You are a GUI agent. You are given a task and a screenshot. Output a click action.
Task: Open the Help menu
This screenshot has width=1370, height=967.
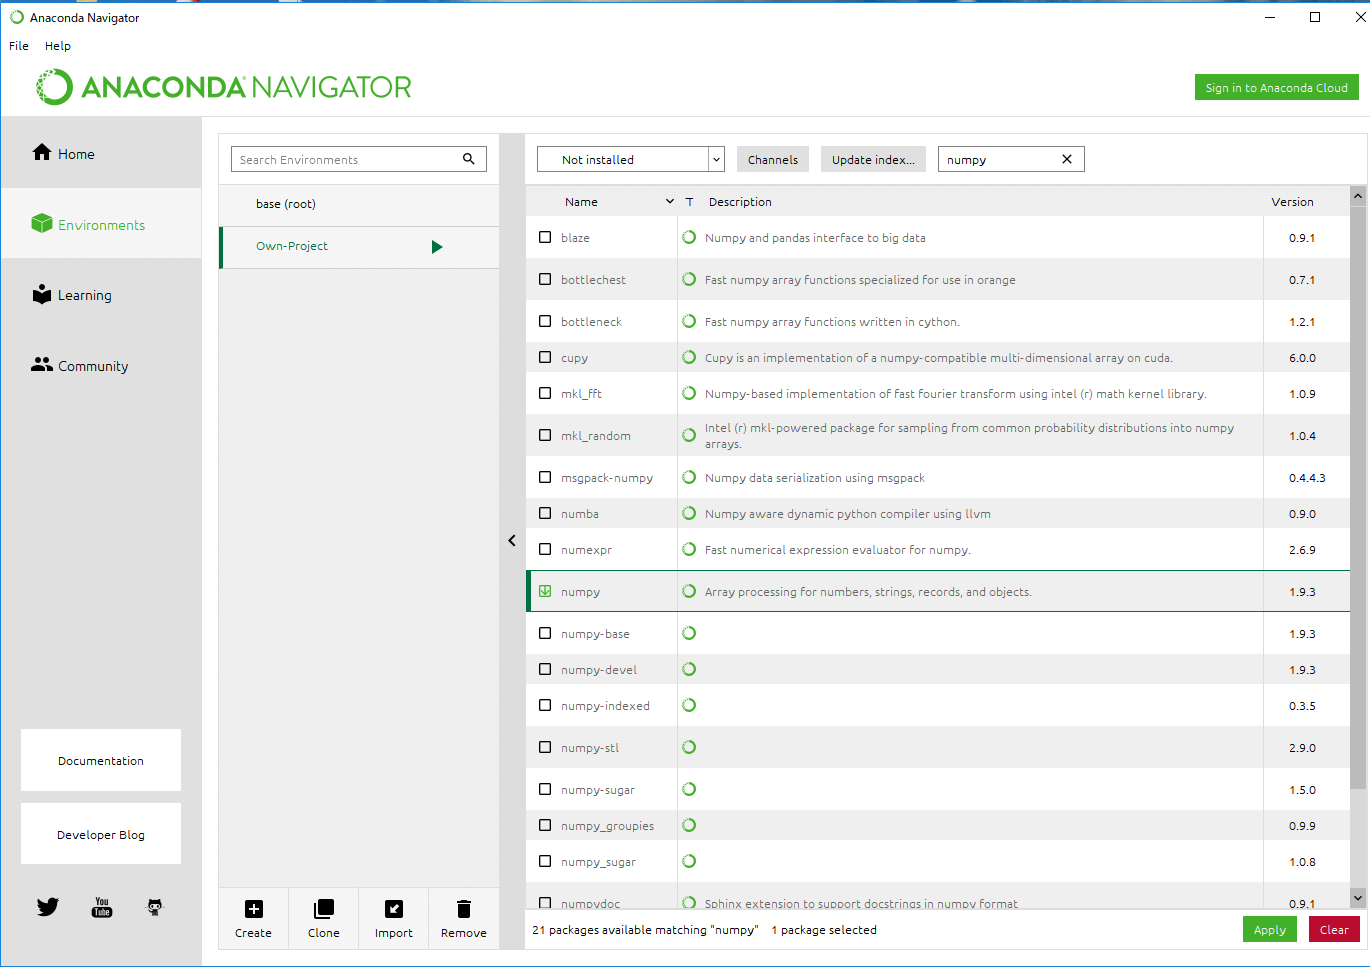coord(58,46)
